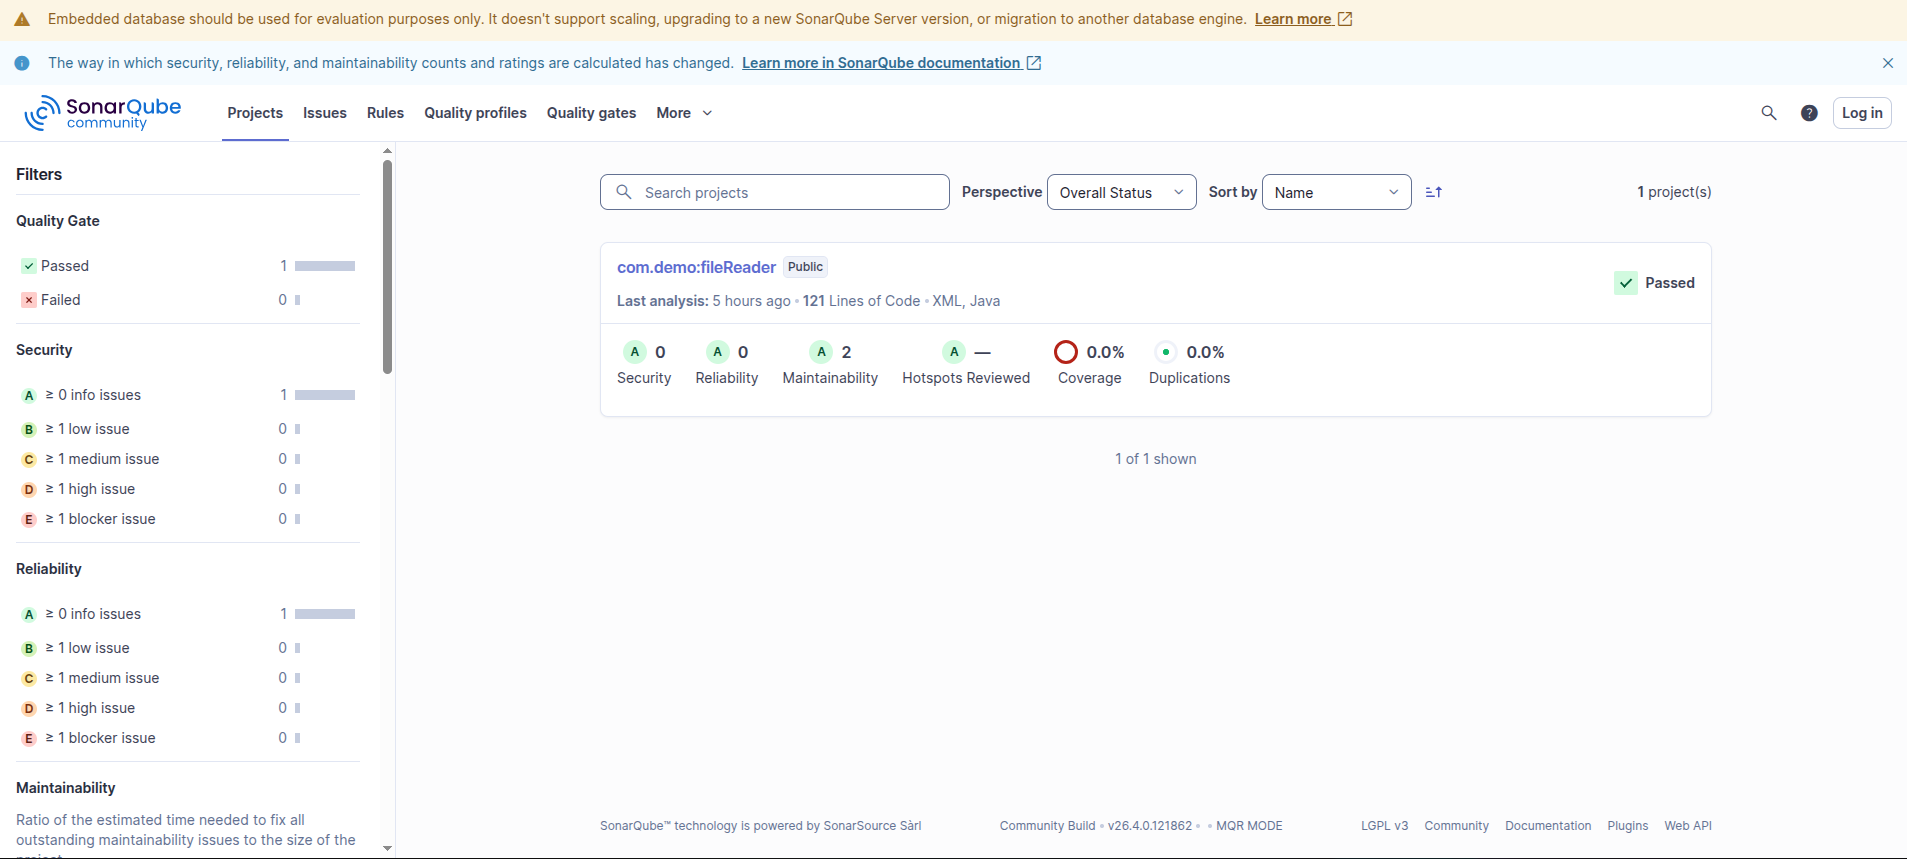Open the Community footer link
Viewport: 1907px width, 859px height.
(1456, 826)
